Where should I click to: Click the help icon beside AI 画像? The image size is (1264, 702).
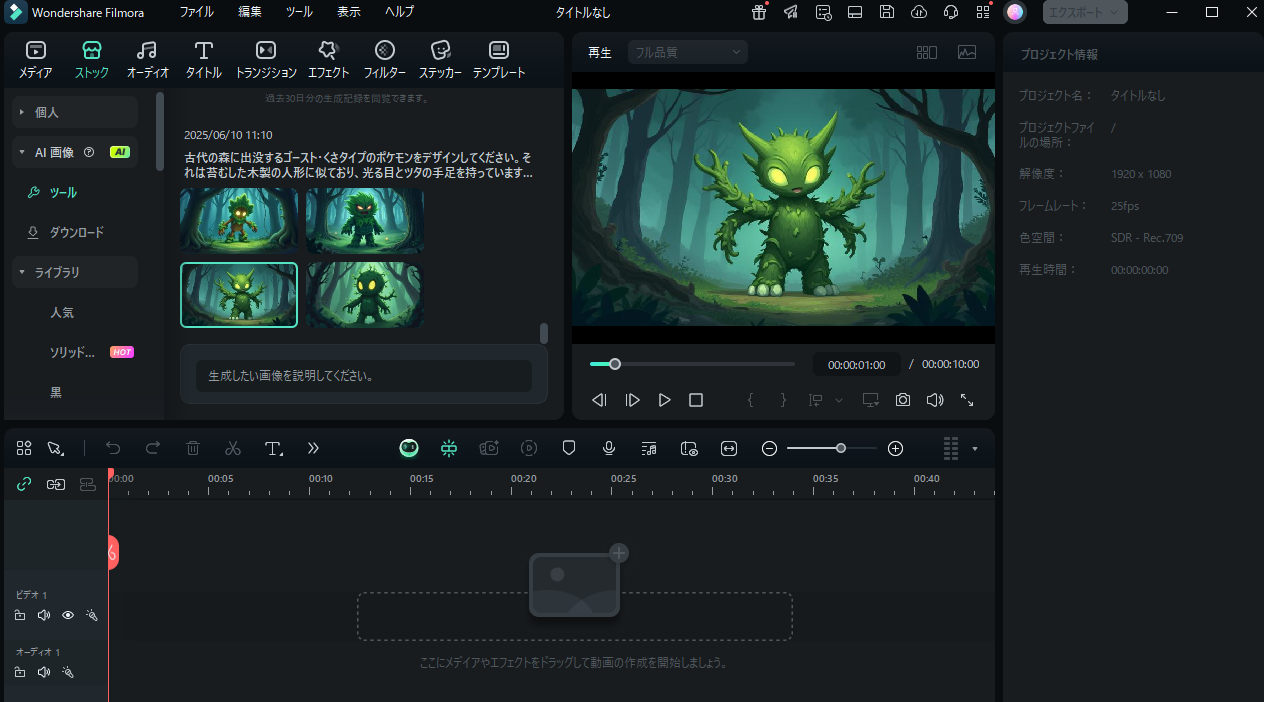(x=89, y=152)
